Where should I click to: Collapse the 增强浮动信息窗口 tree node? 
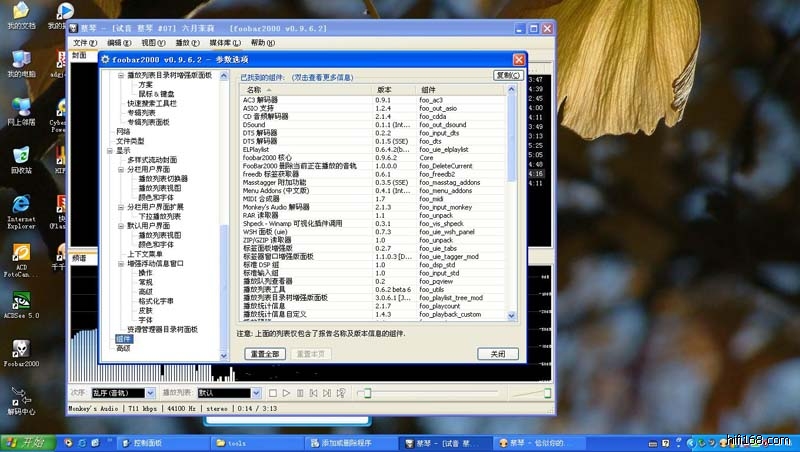click(x=121, y=263)
